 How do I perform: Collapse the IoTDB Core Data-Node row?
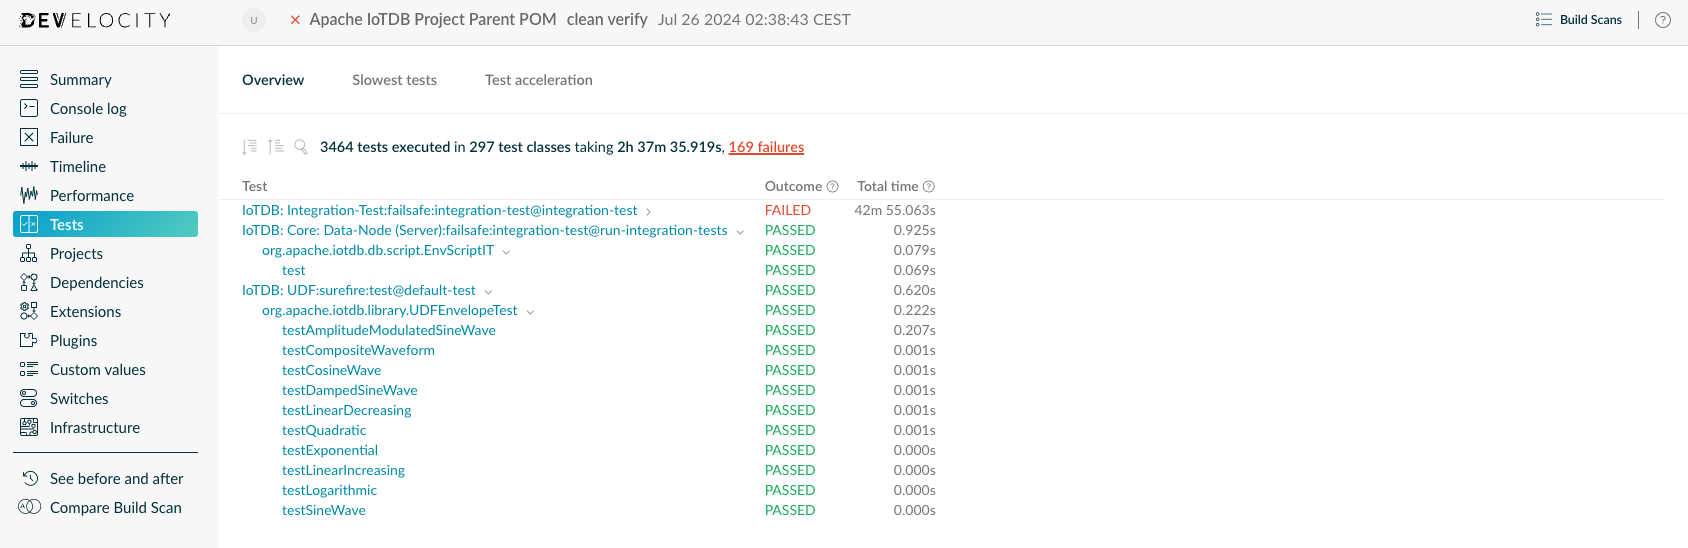[740, 232]
